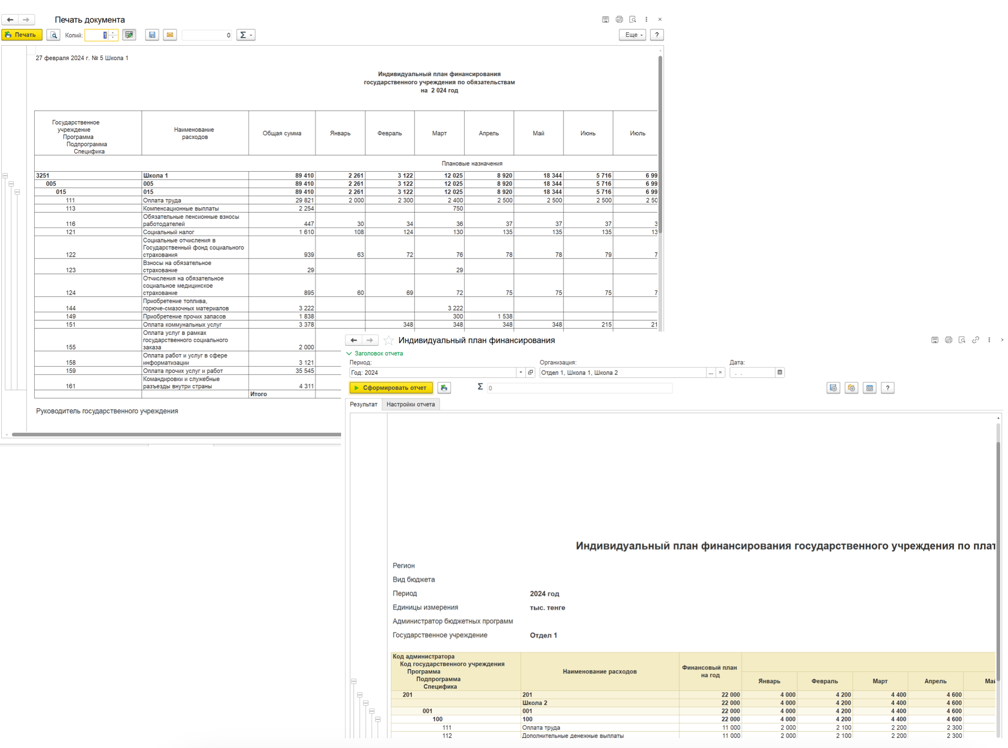Collapse group 3251 in print document outline

coord(5,175)
